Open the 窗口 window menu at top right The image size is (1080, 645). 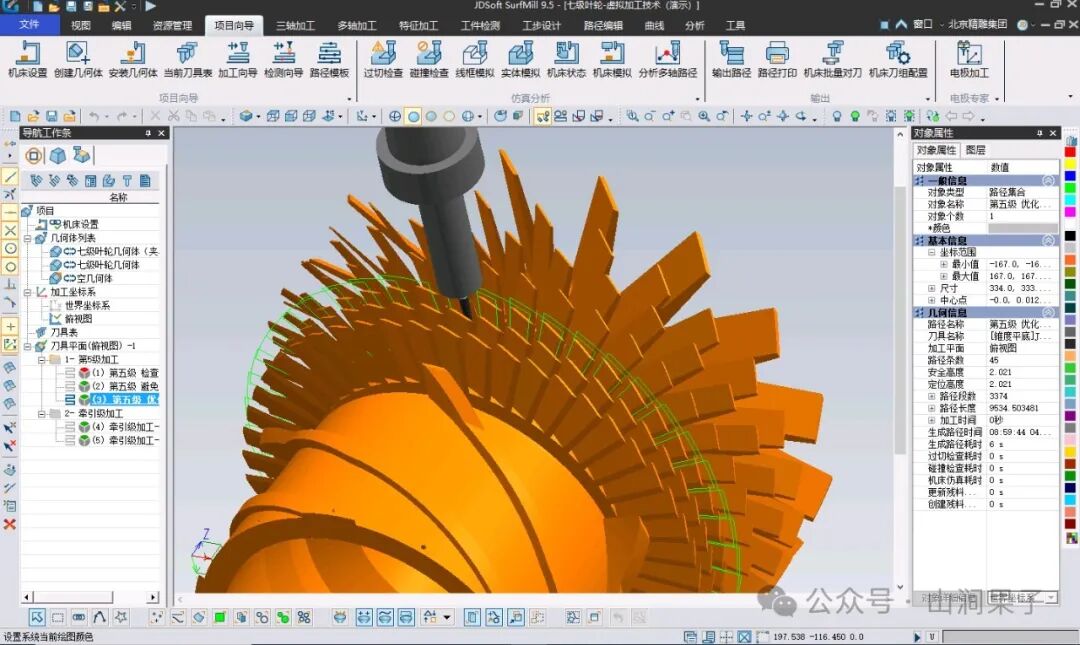click(x=922, y=24)
